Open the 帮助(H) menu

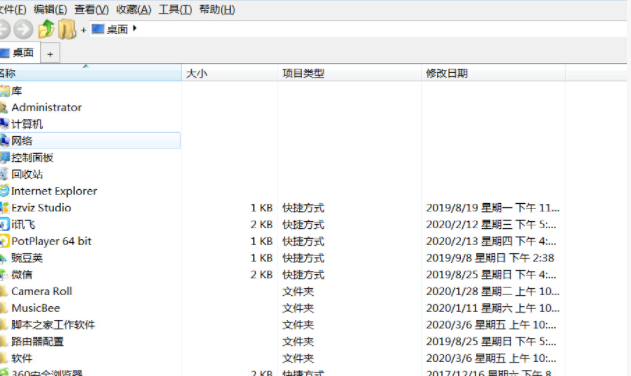point(217,9)
